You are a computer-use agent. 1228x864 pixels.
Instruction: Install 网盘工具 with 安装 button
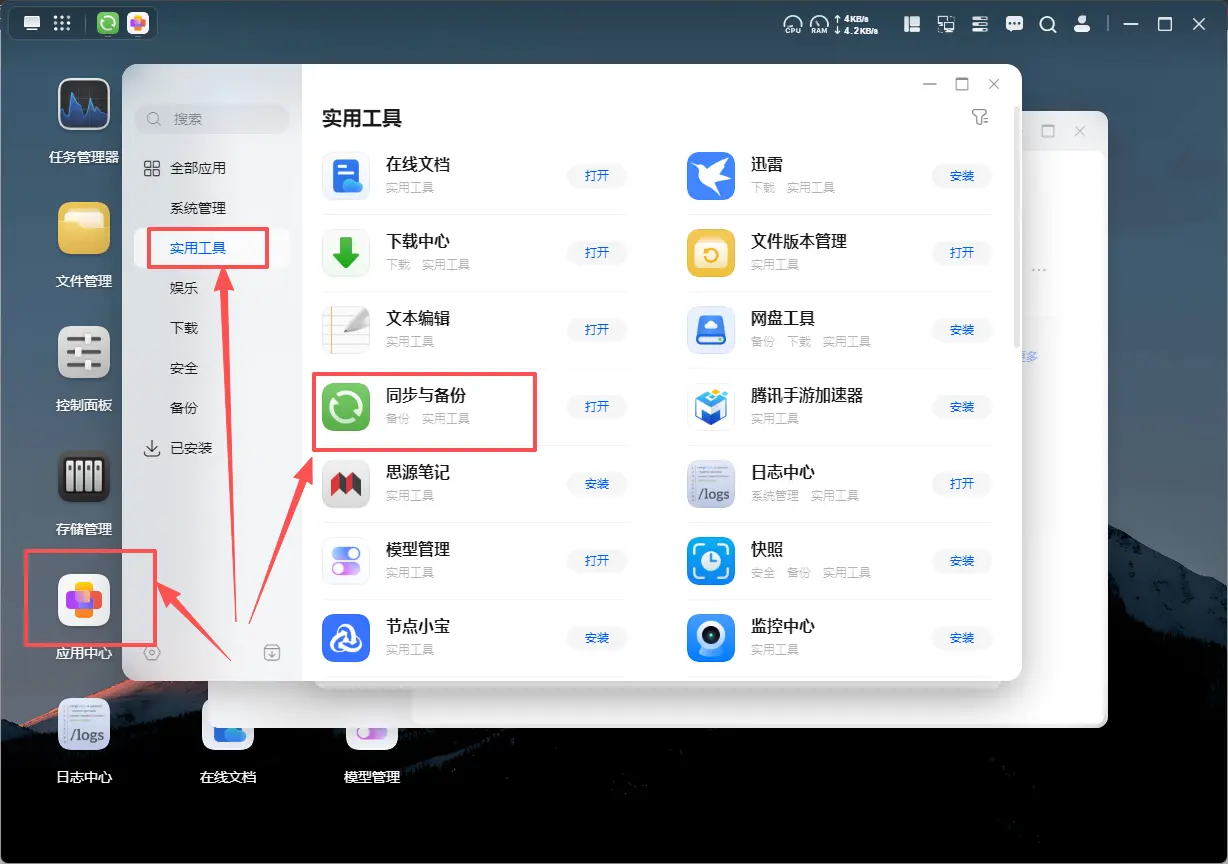pyautogui.click(x=962, y=330)
